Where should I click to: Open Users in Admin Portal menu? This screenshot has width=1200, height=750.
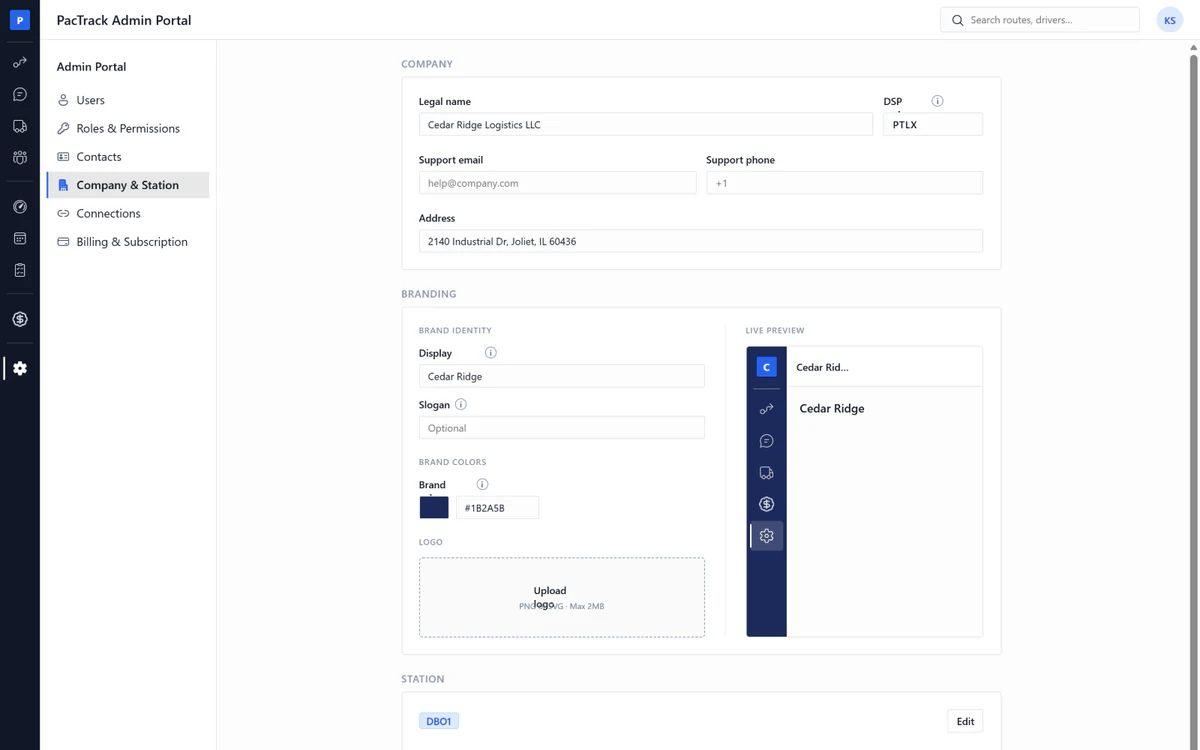pos(128,100)
